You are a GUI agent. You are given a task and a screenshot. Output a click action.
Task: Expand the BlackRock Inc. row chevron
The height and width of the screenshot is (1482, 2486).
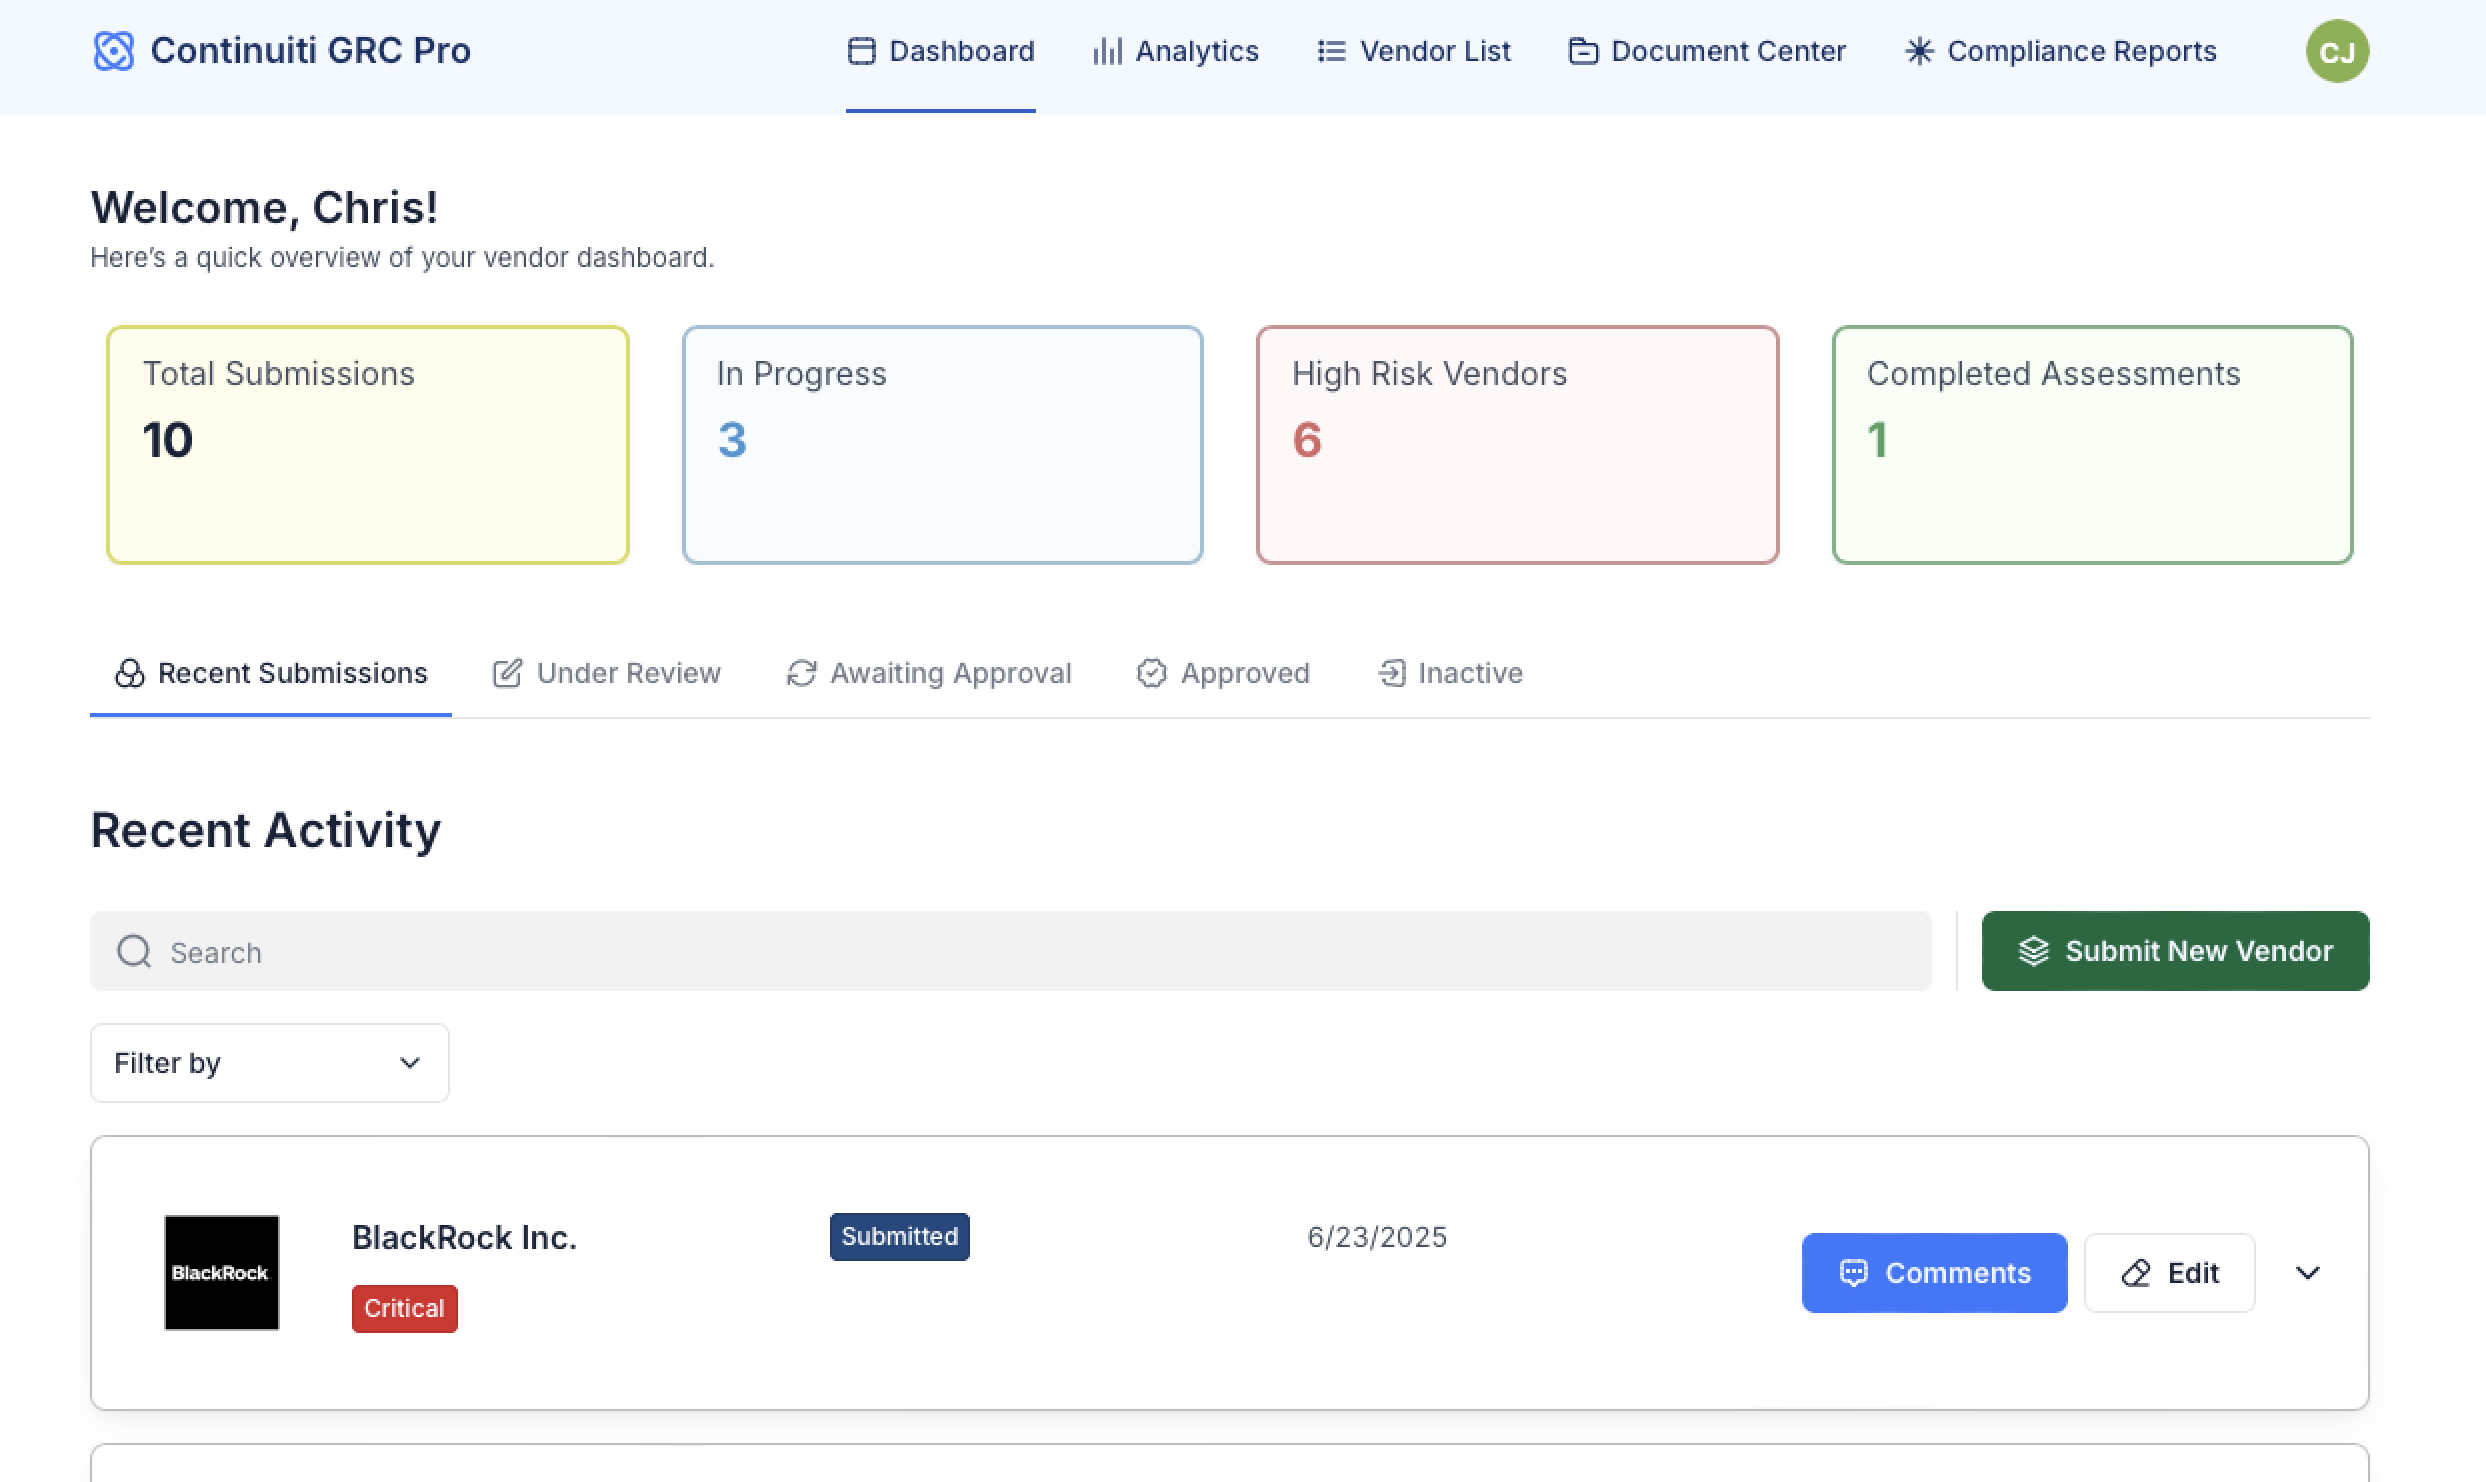click(x=2308, y=1273)
